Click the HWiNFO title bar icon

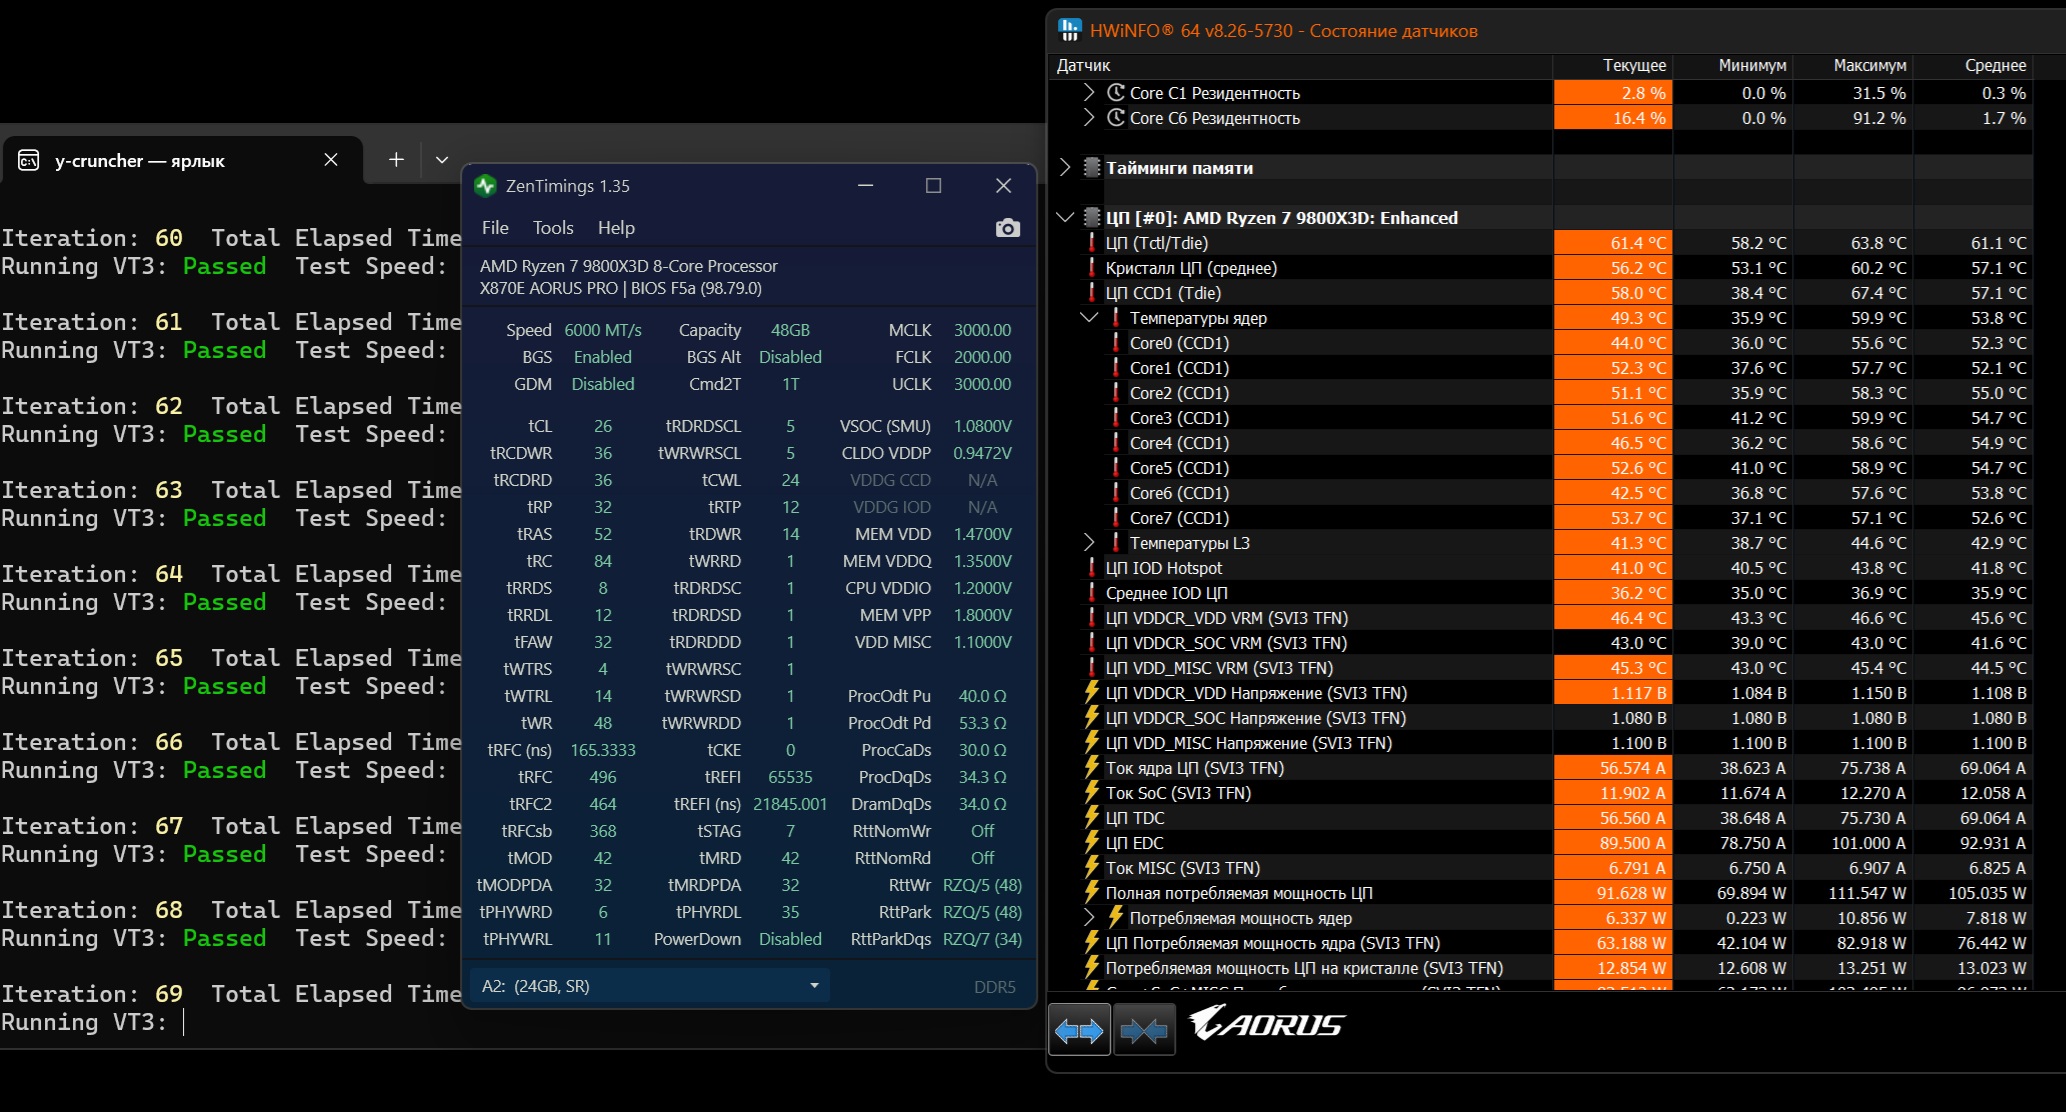(x=1069, y=30)
